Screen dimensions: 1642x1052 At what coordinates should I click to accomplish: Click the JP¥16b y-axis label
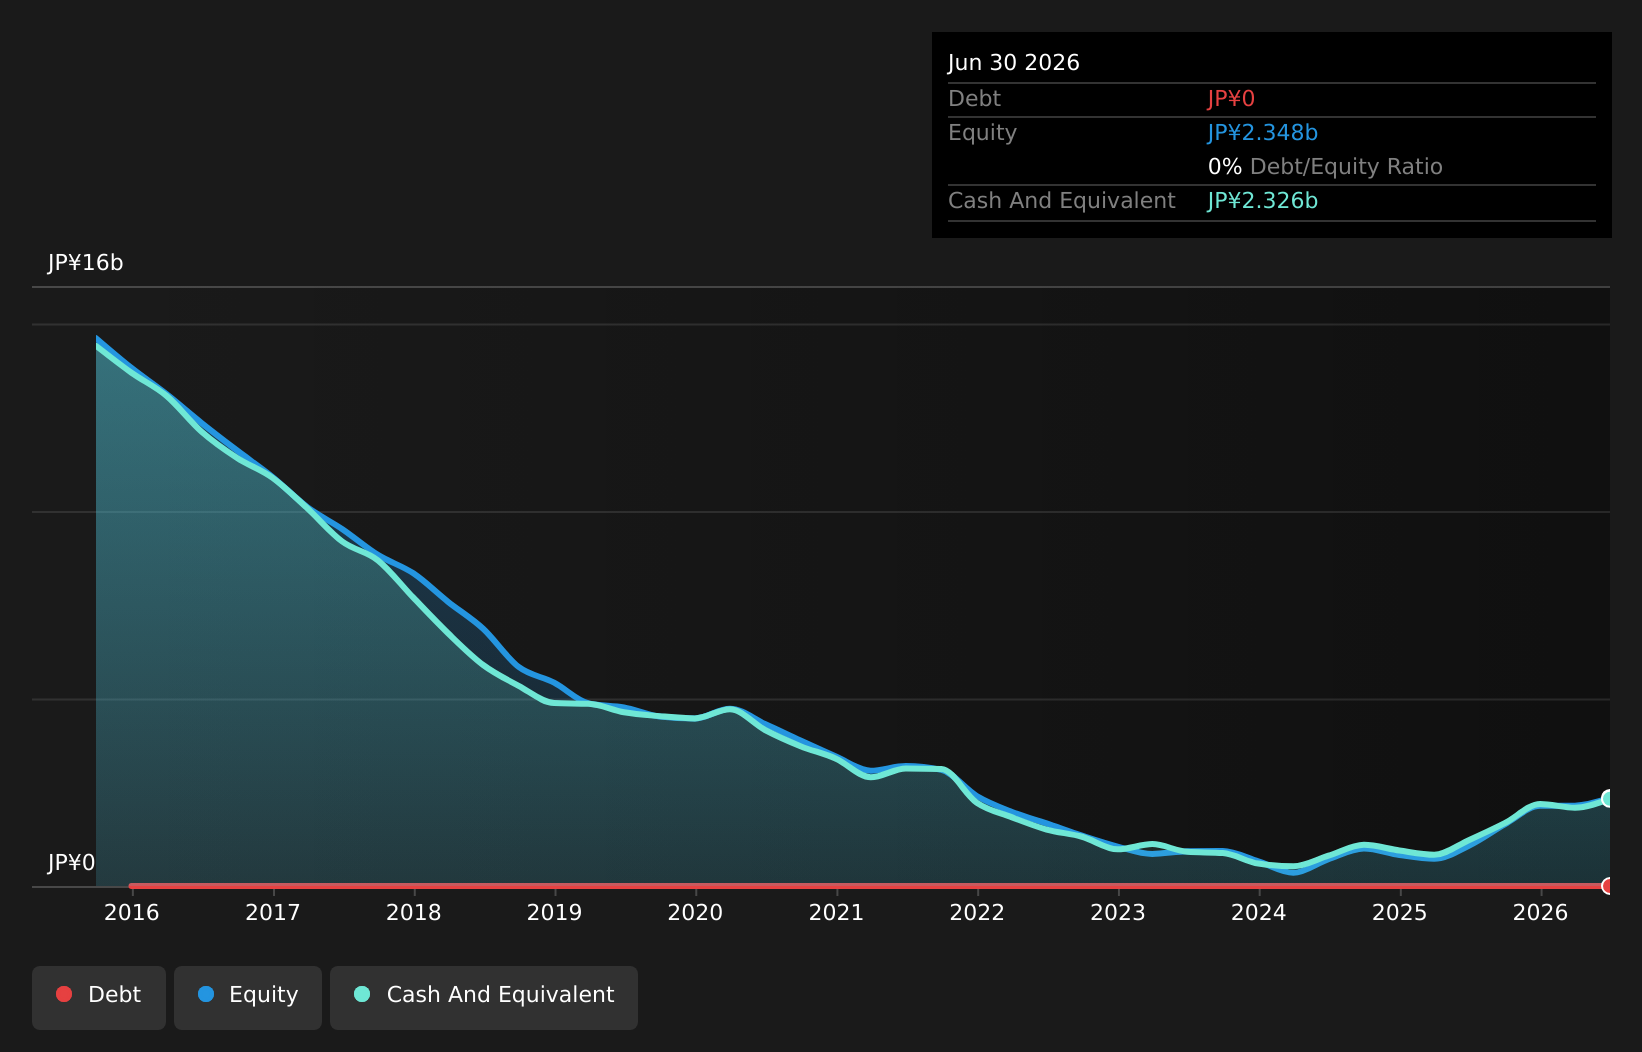(x=86, y=263)
